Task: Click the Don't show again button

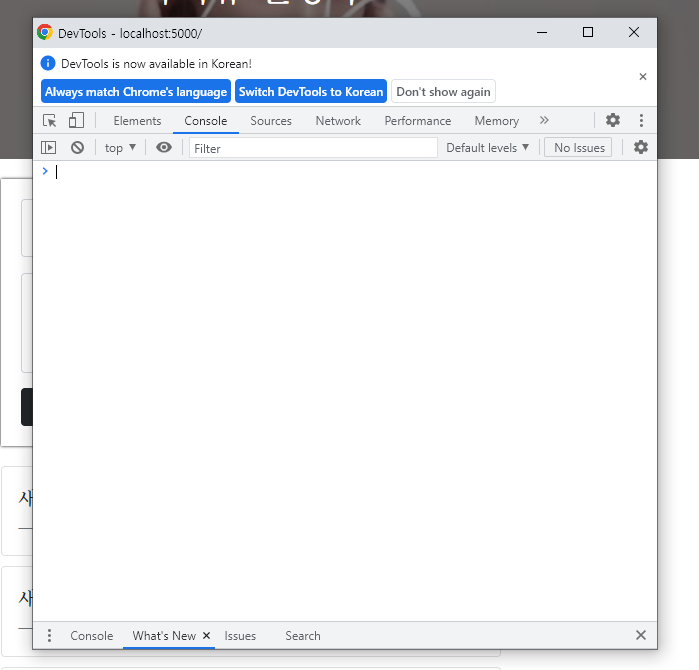Action: [x=443, y=91]
